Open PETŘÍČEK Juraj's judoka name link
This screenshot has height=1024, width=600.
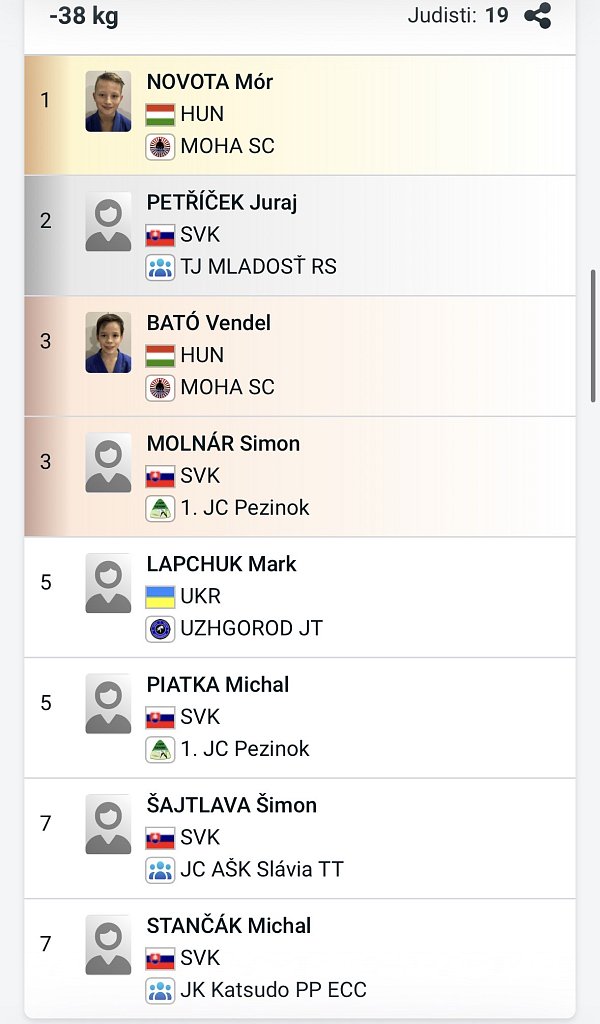click(x=222, y=202)
